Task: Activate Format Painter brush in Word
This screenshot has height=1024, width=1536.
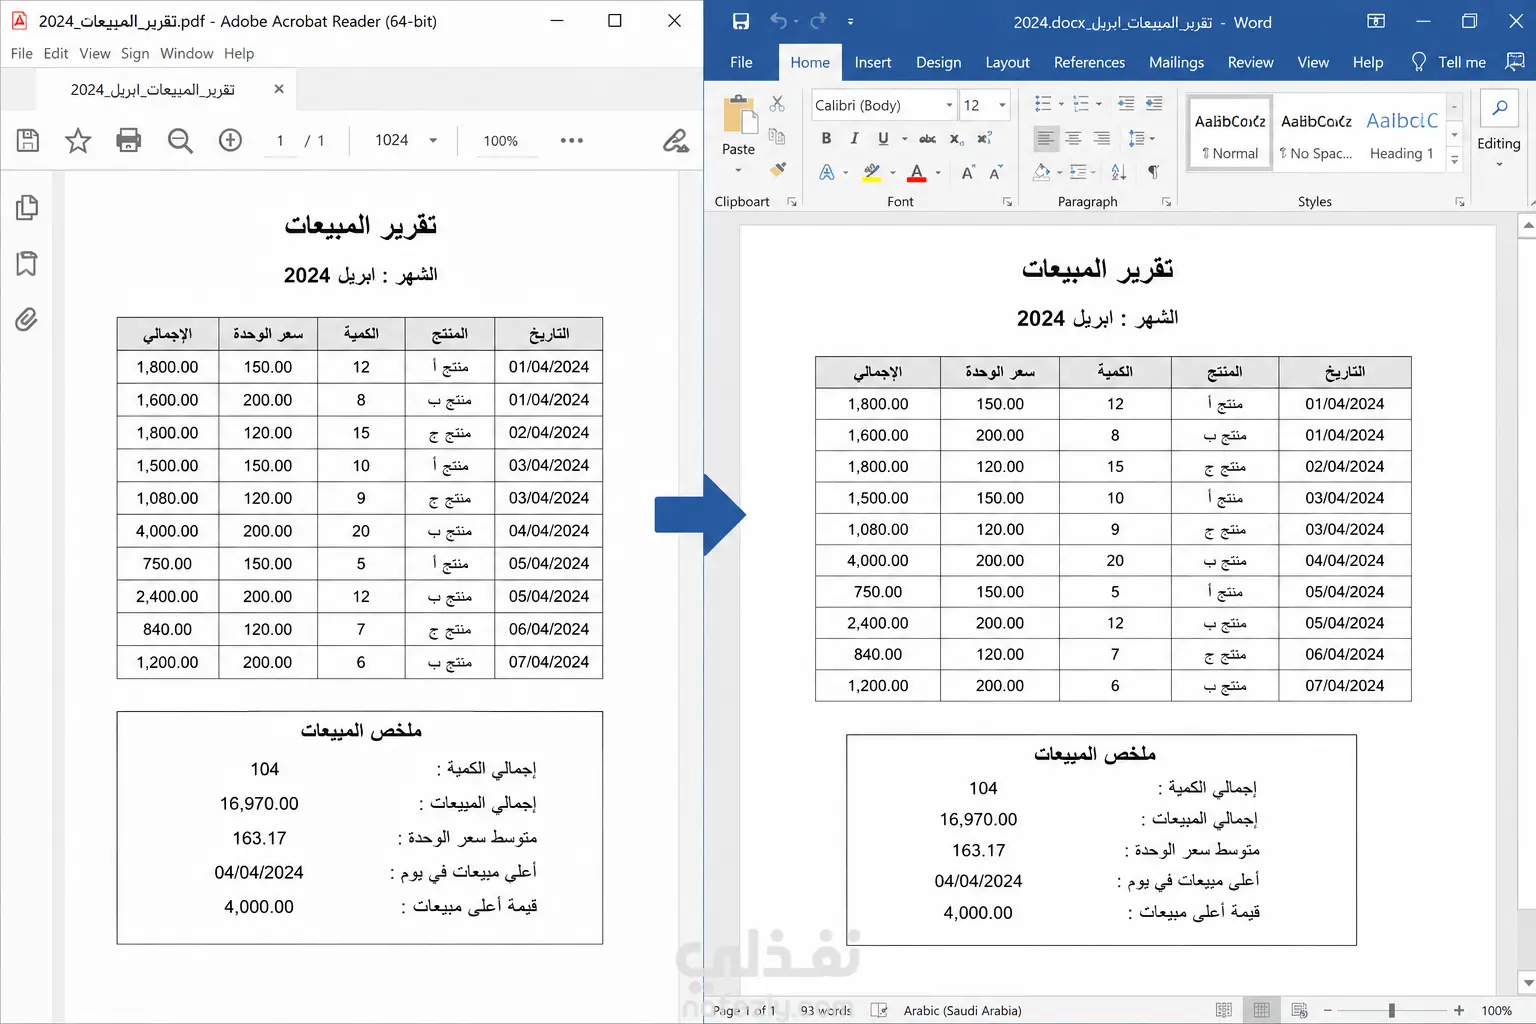Action: pyautogui.click(x=778, y=169)
